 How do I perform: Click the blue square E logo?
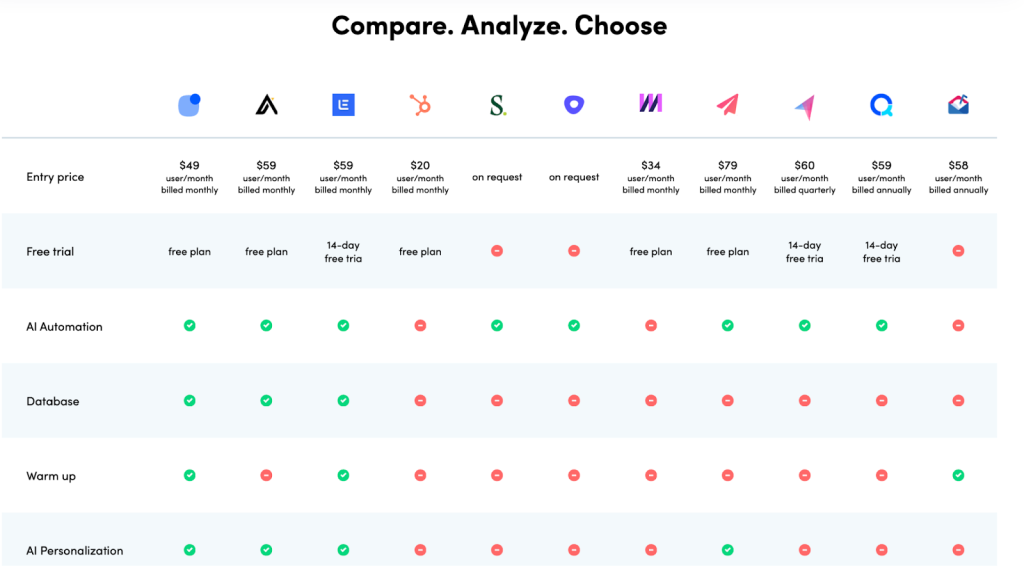point(344,104)
